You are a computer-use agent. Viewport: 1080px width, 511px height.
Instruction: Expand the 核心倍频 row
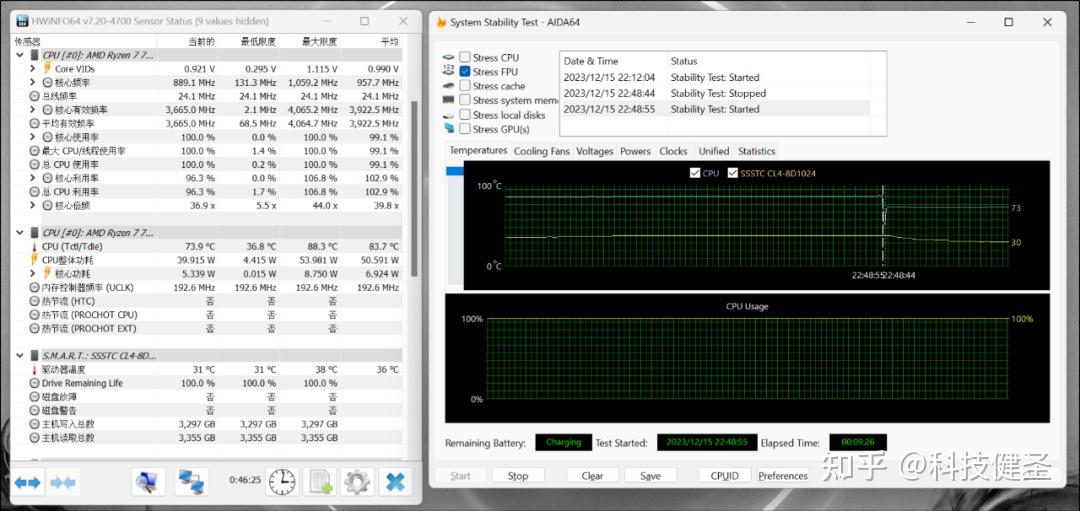(x=32, y=205)
